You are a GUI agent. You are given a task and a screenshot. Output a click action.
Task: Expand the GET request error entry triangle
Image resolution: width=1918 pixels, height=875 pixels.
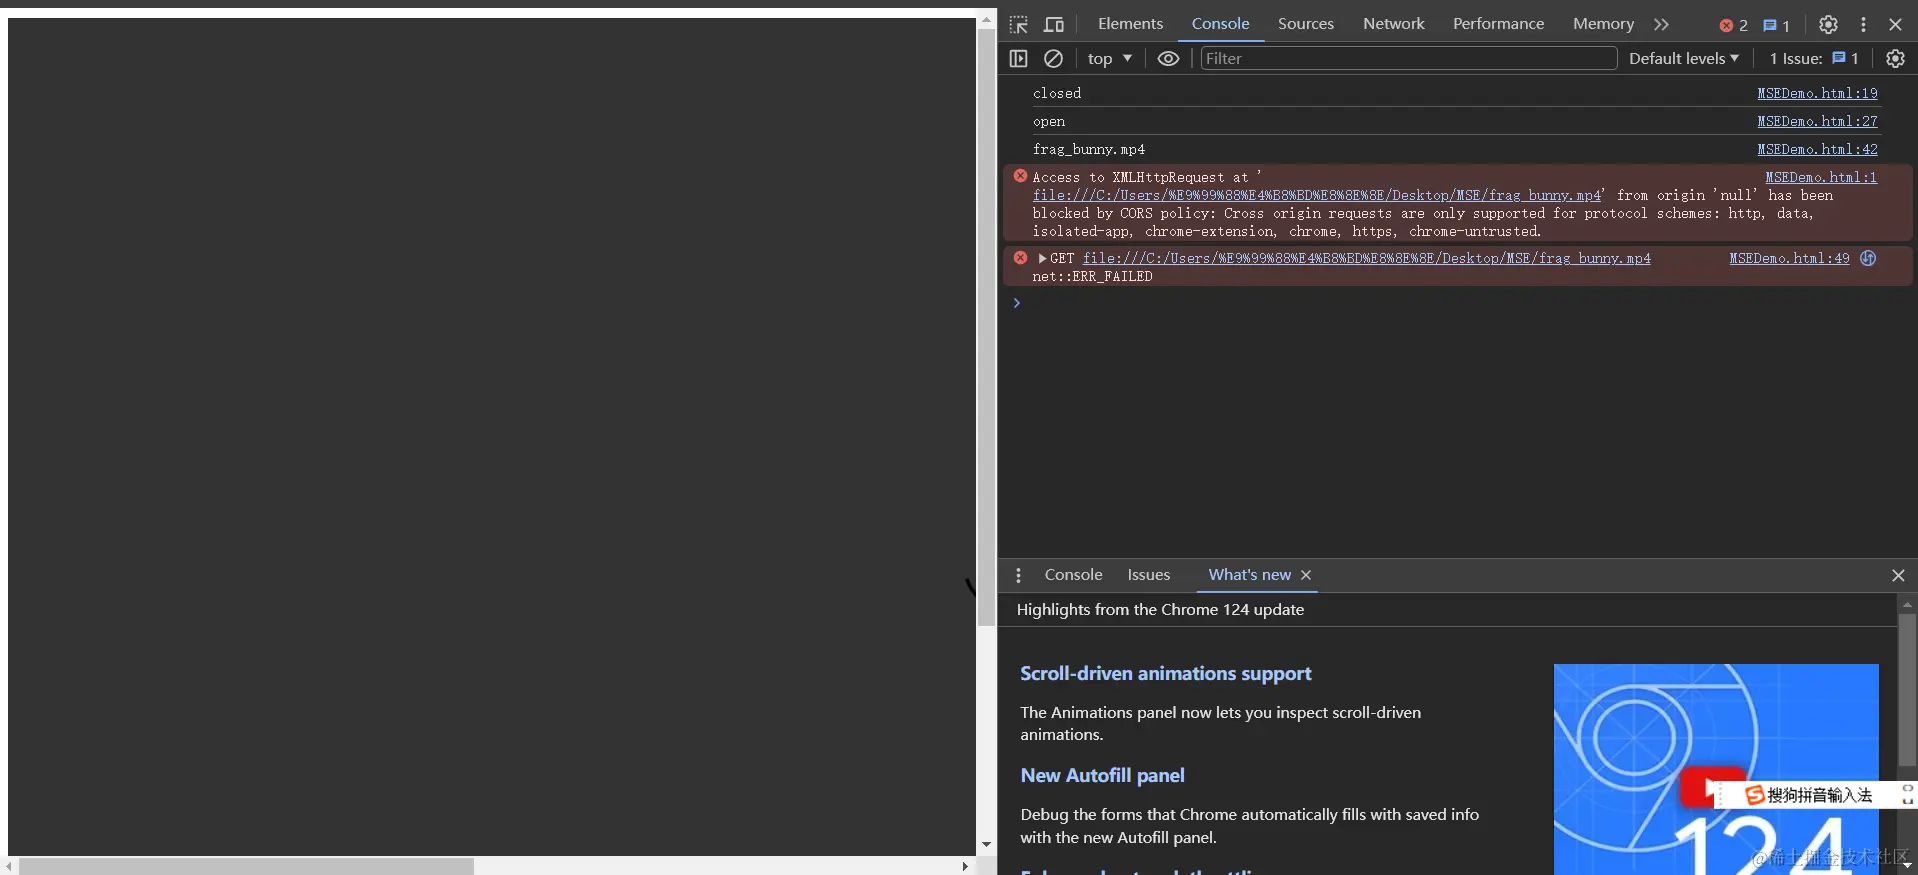(x=1042, y=258)
